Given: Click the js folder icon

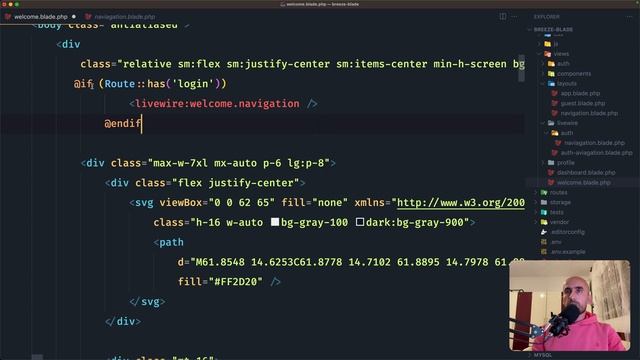Looking at the screenshot, I should 548,44.
